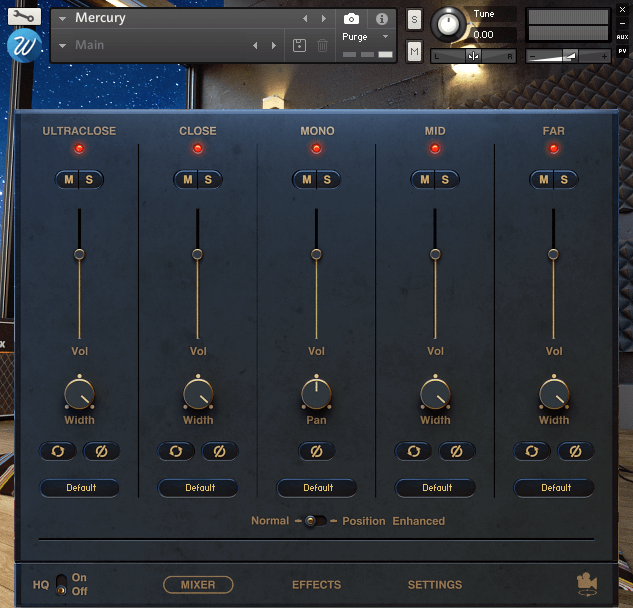The width and height of the screenshot is (633, 608).
Task: Toggle the Normal/Enhanced position switch
Action: pos(315,521)
